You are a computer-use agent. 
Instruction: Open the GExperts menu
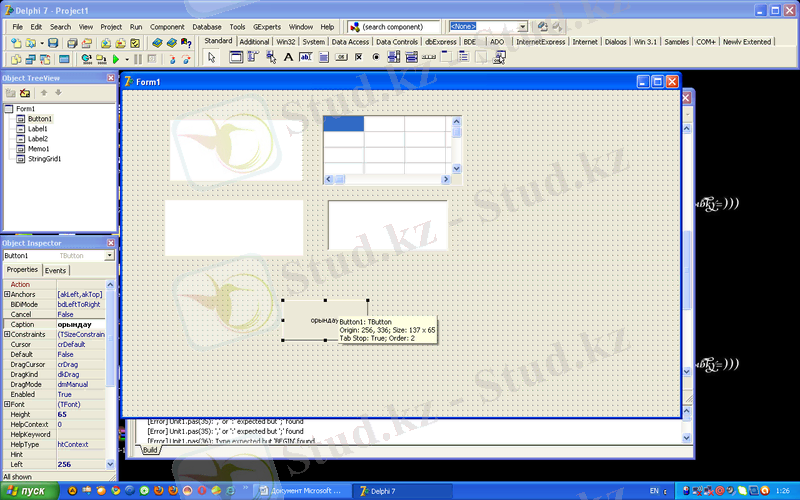pos(267,27)
